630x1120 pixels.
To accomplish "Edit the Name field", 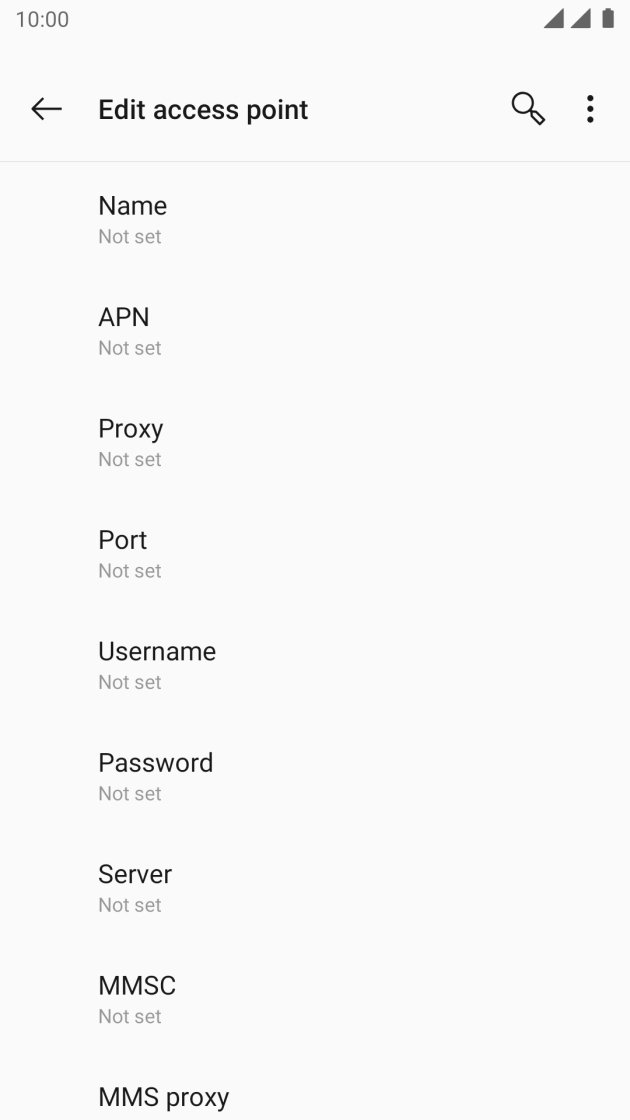I will coord(132,206).
